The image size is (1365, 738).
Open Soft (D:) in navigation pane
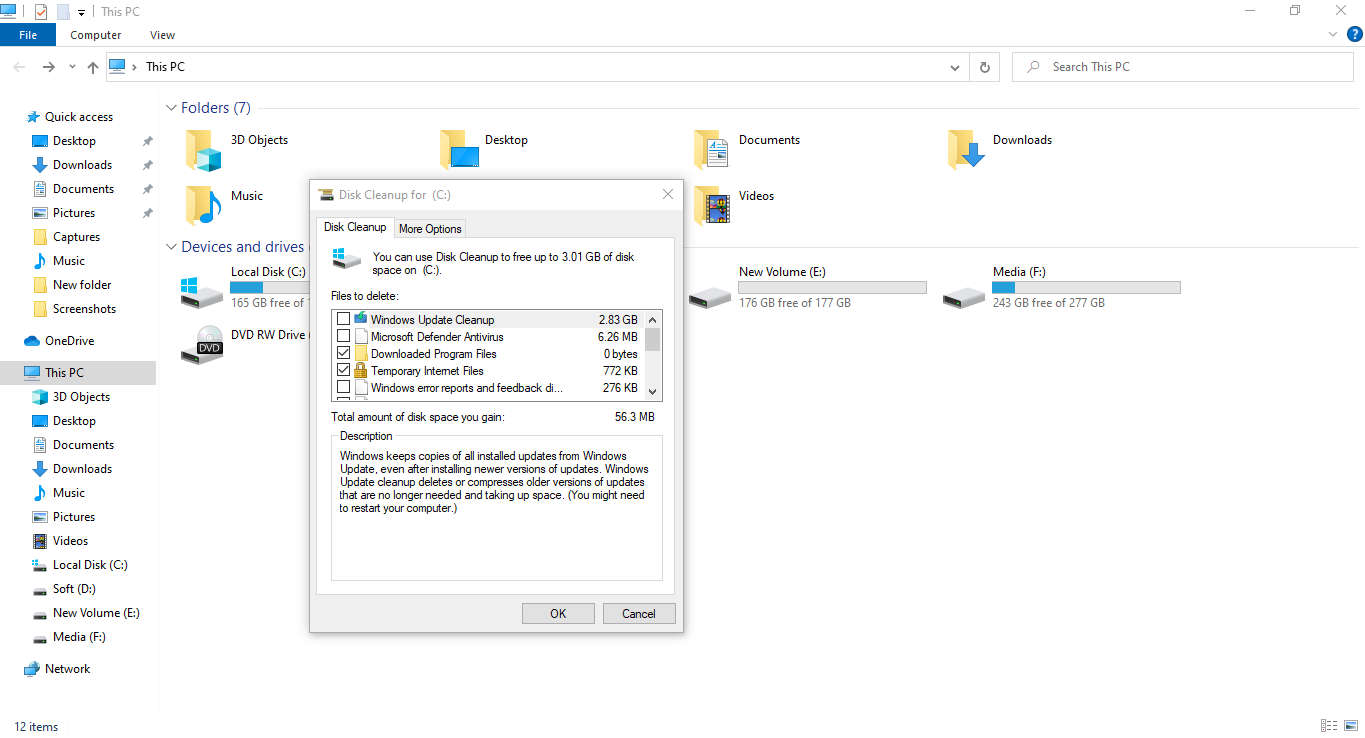click(x=63, y=589)
